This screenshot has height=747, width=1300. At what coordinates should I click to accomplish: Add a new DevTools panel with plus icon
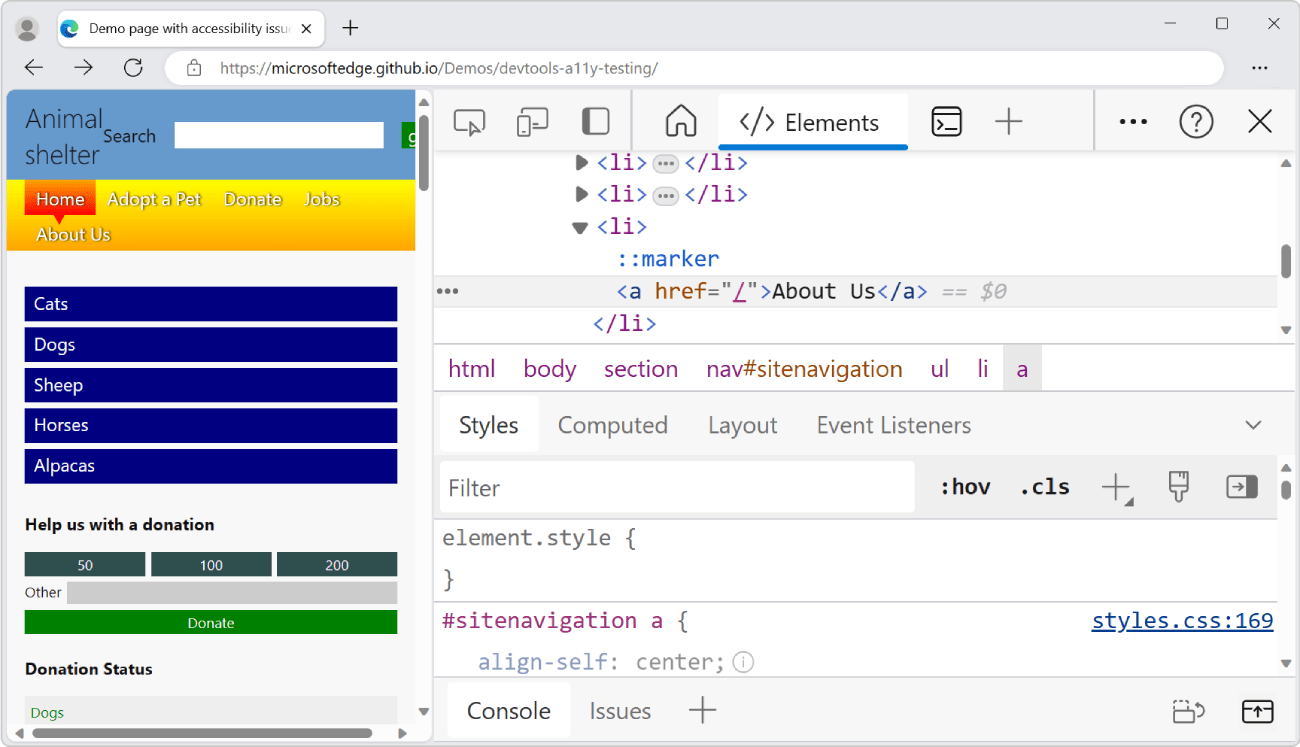1008,121
